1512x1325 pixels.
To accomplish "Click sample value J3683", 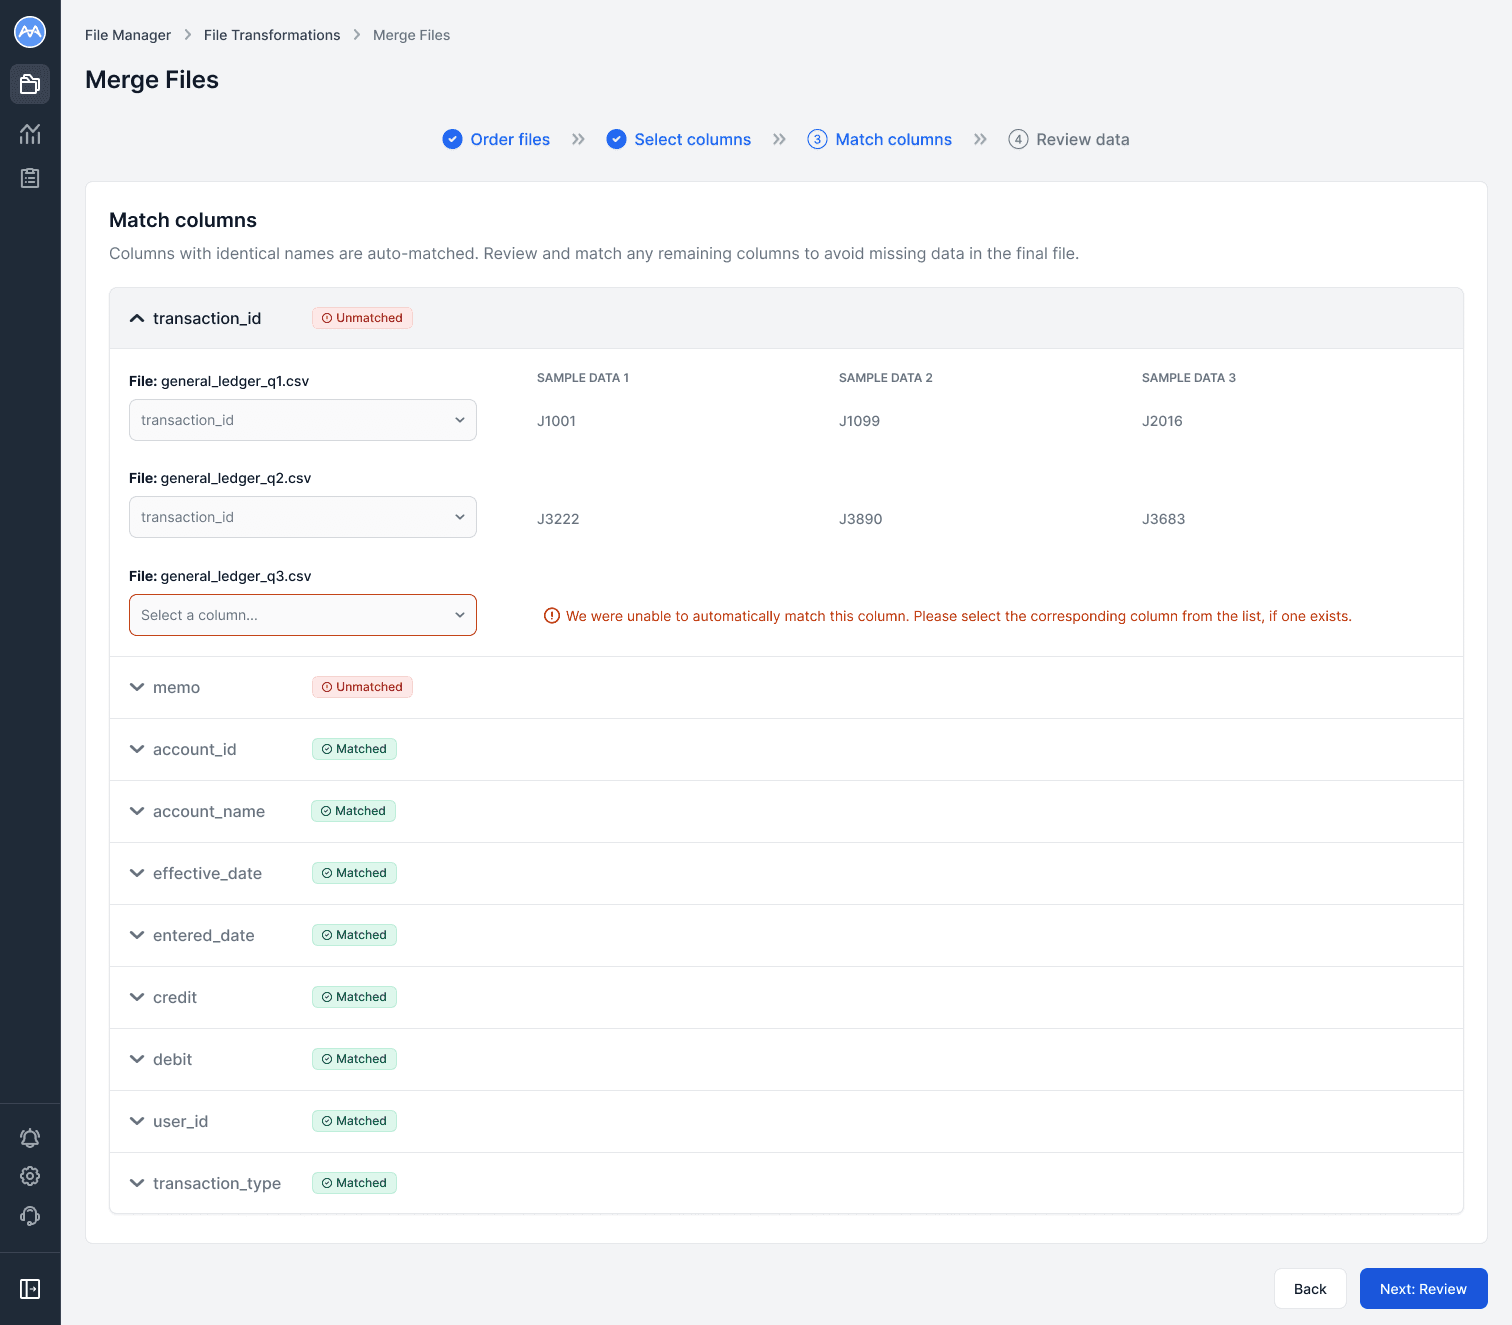I will (1164, 519).
